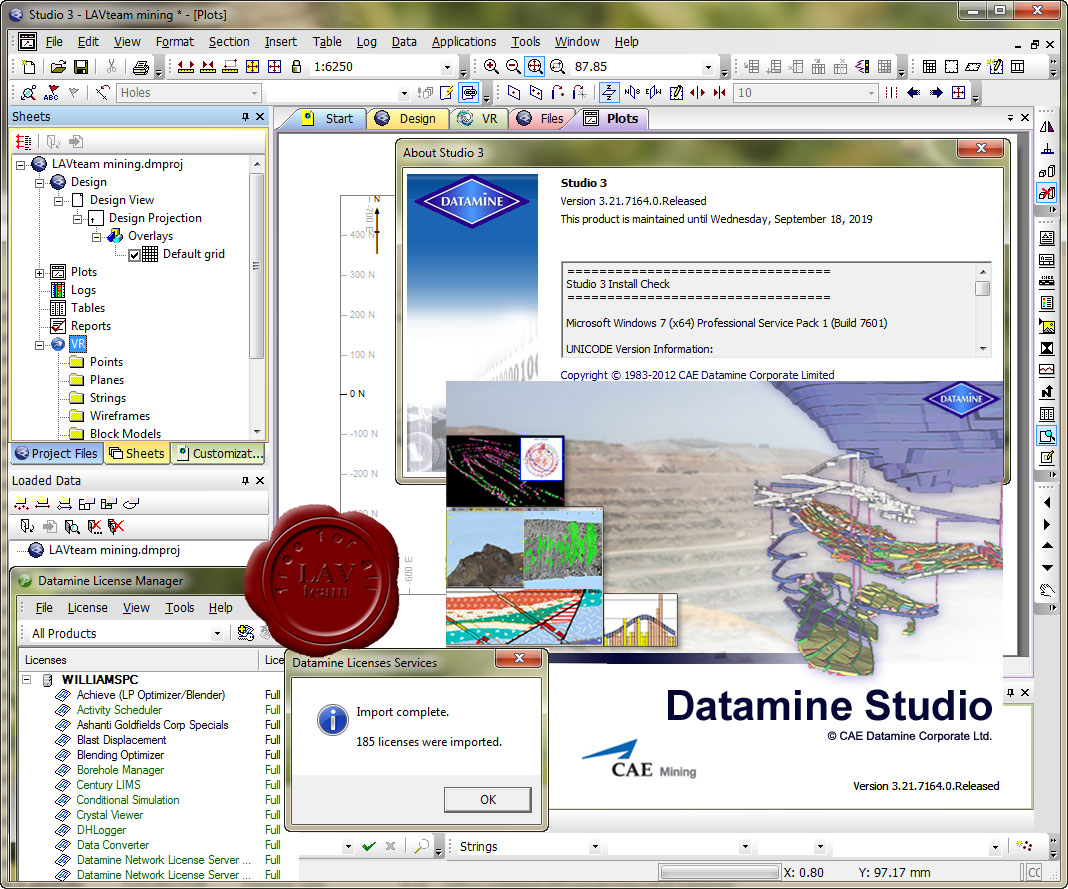
Task: Click OK in Datamine Licenses Services dialog
Action: pyautogui.click(x=488, y=799)
